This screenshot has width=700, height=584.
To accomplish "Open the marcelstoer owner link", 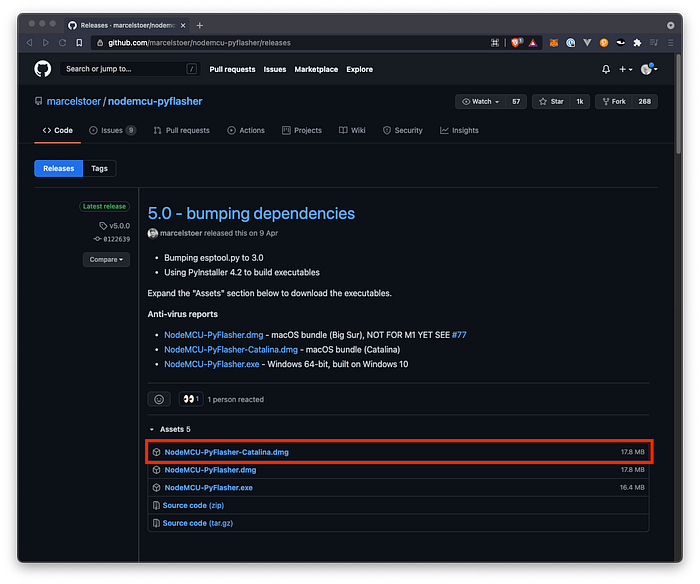I will click(74, 101).
